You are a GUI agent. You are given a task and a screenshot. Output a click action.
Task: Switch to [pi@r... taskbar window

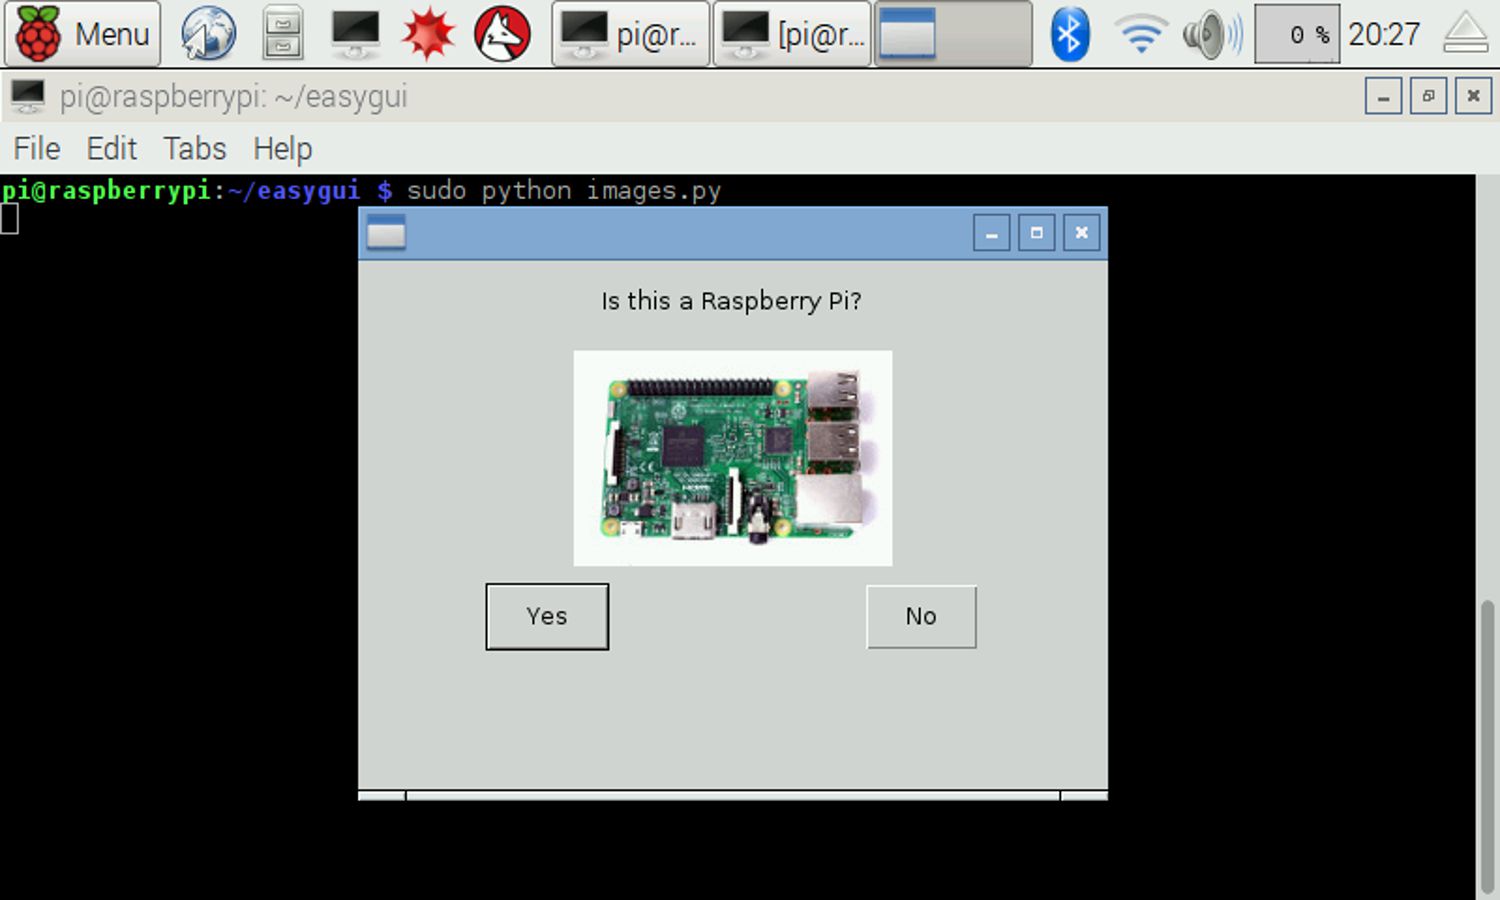(x=792, y=34)
